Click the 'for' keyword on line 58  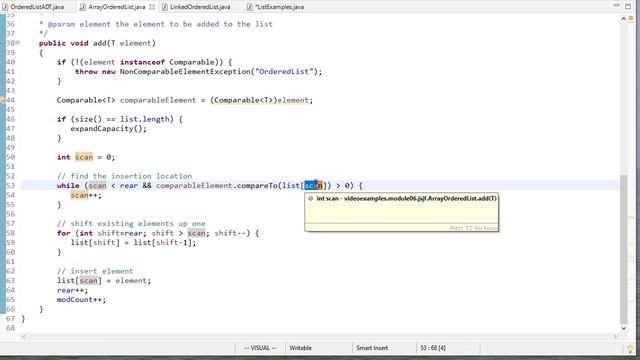[64, 233]
